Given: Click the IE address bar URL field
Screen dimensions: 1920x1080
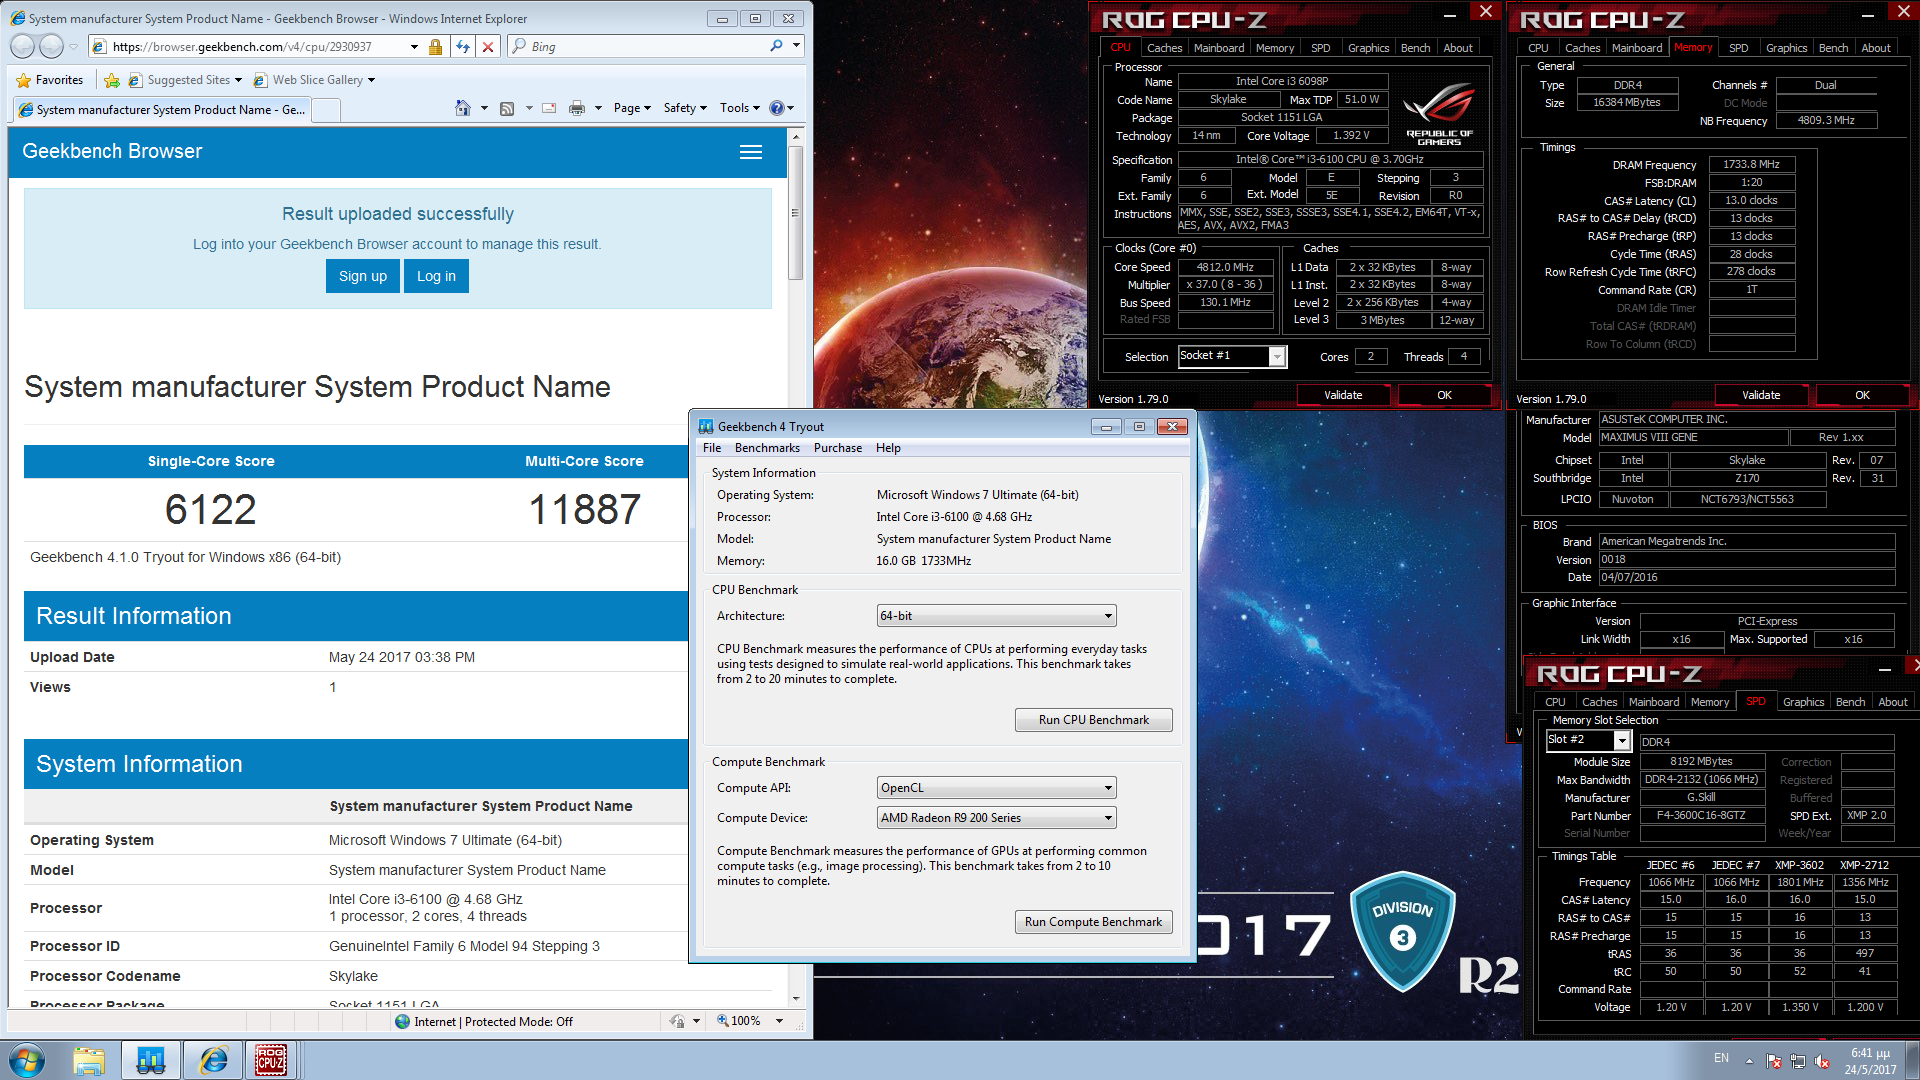Looking at the screenshot, I should 258,47.
